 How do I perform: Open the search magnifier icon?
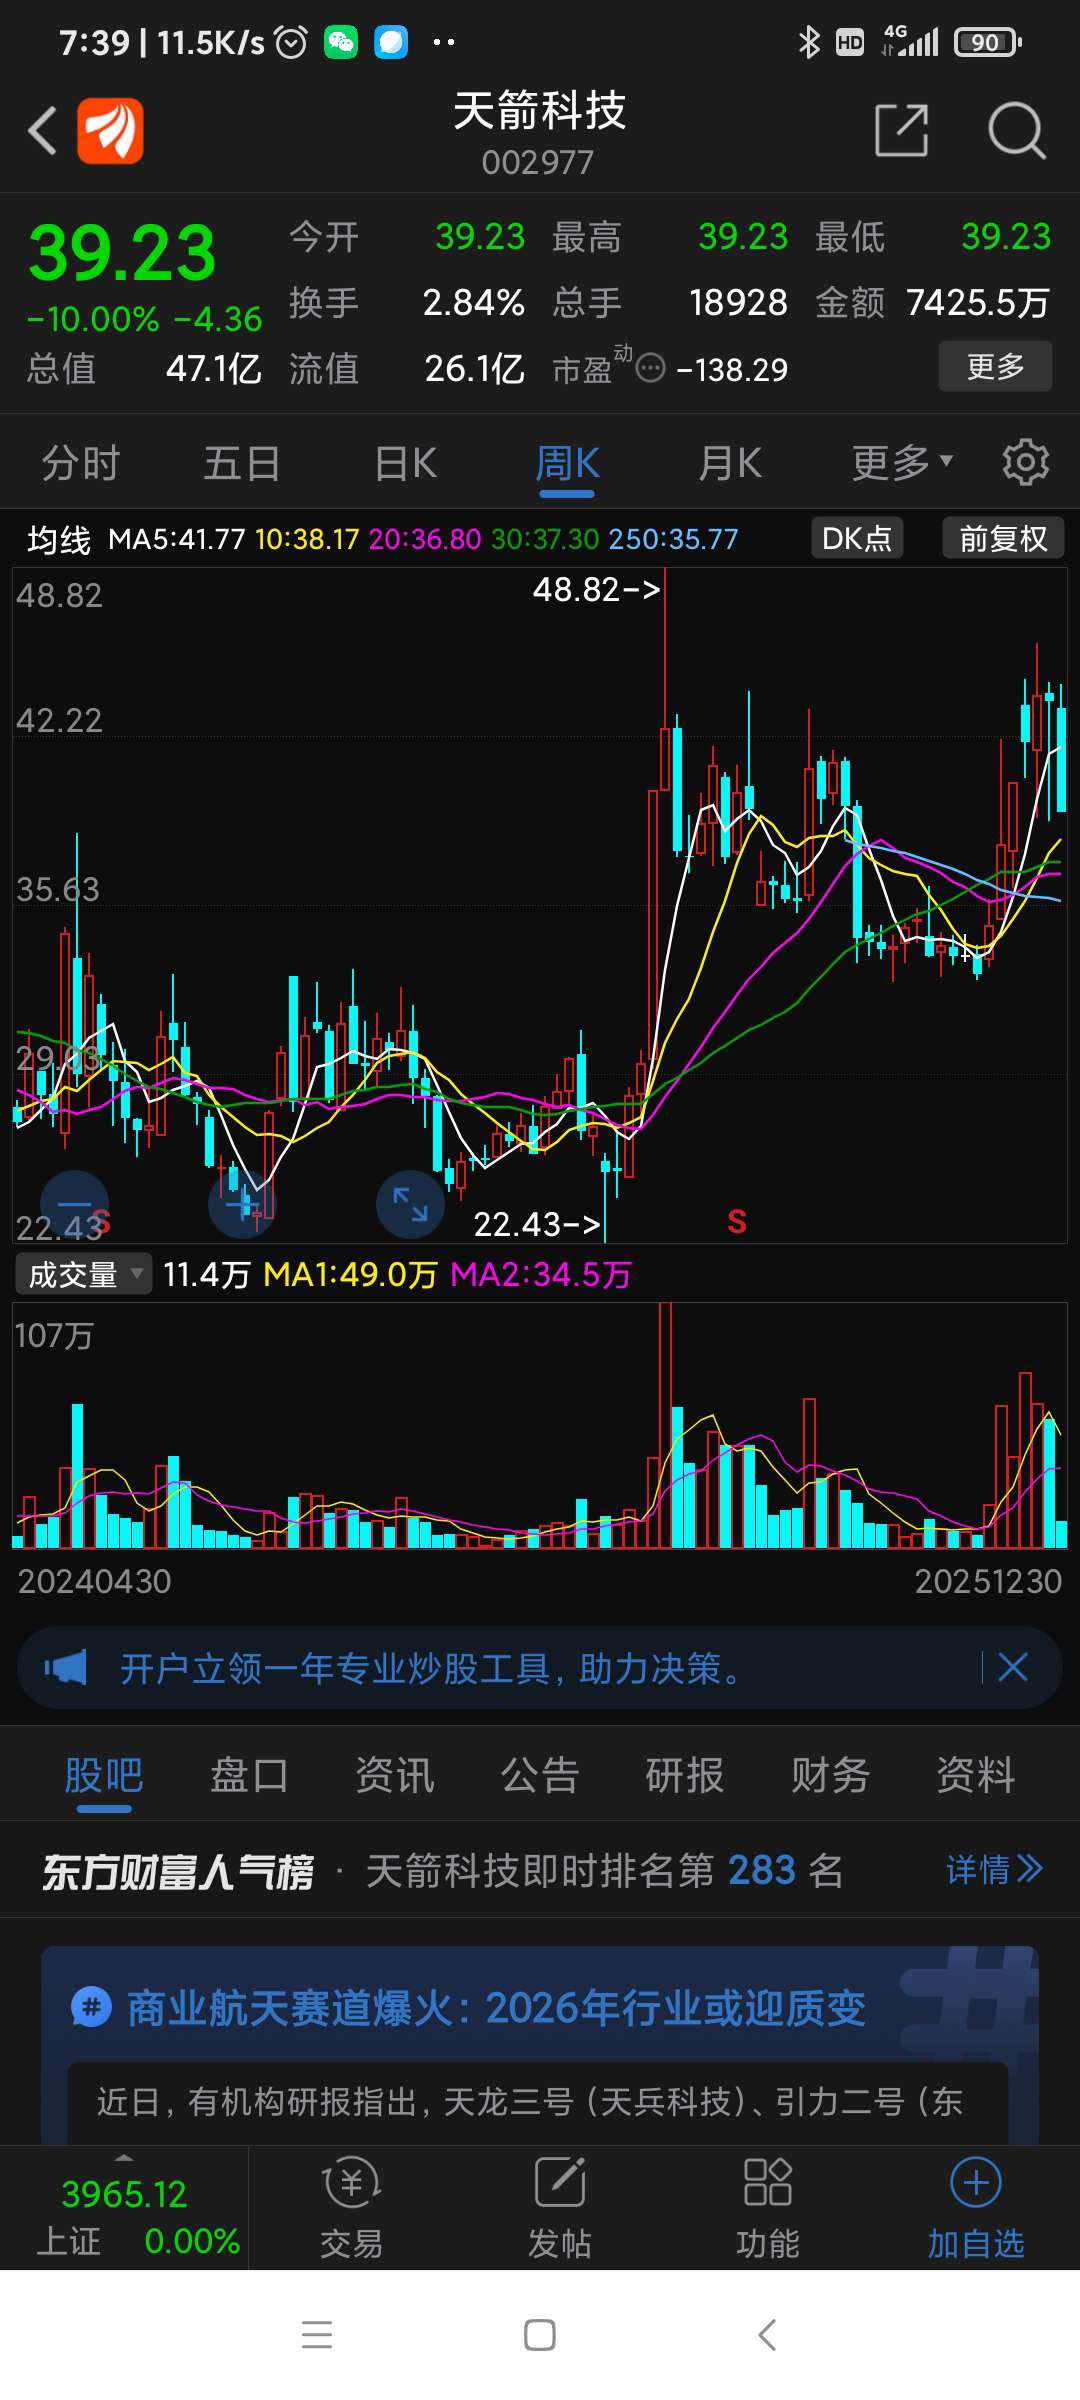(1016, 130)
